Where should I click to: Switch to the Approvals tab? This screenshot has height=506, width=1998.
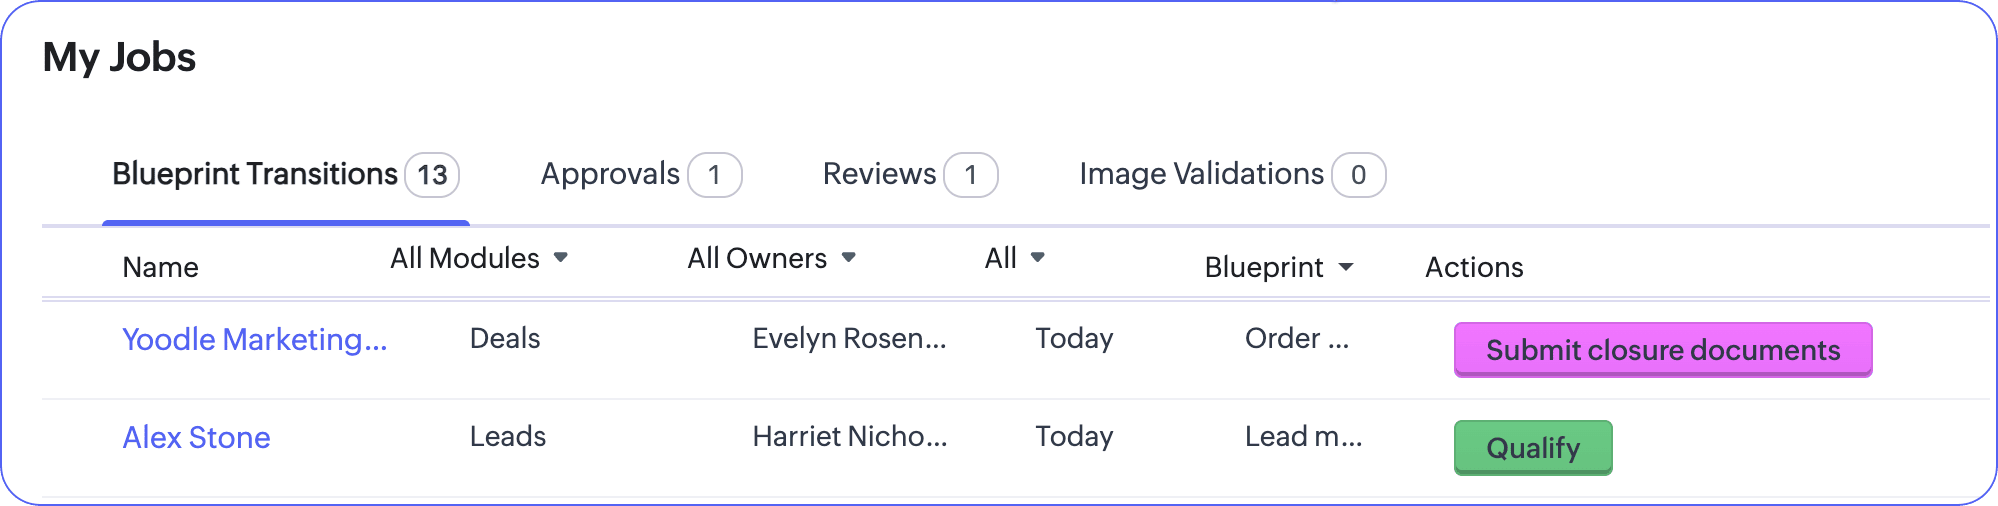pos(641,175)
